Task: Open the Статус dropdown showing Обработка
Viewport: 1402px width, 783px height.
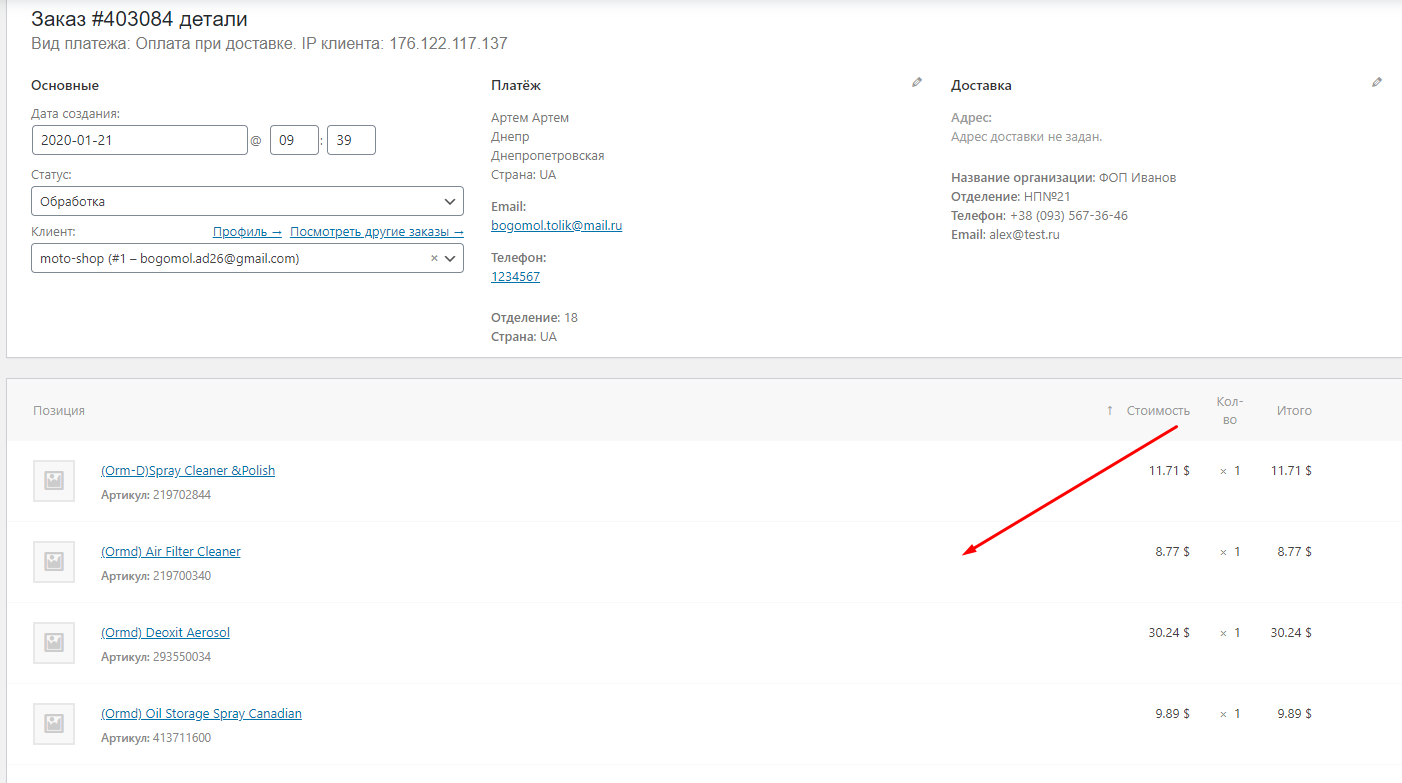Action: pyautogui.click(x=247, y=201)
